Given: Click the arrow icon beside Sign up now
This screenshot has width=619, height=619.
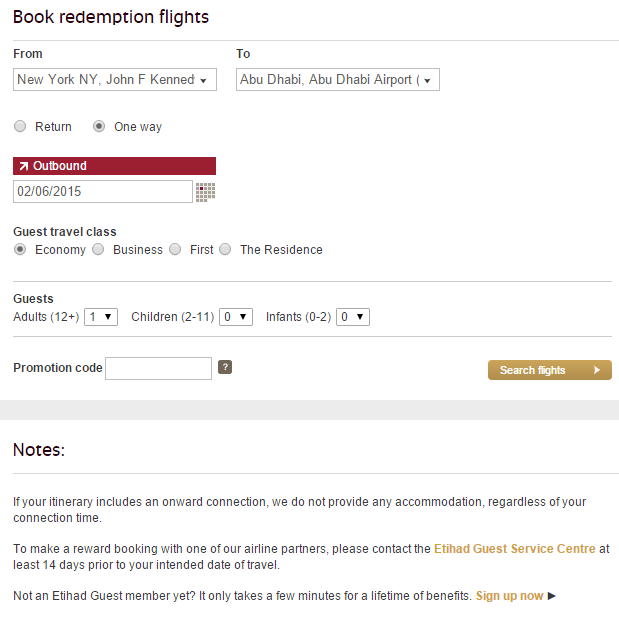Looking at the screenshot, I should [x=551, y=596].
